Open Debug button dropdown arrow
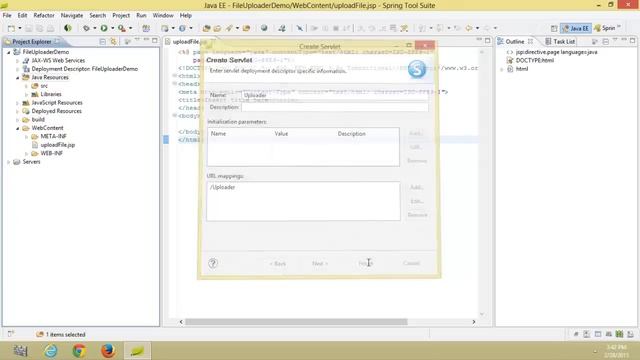 [x=94, y=28]
